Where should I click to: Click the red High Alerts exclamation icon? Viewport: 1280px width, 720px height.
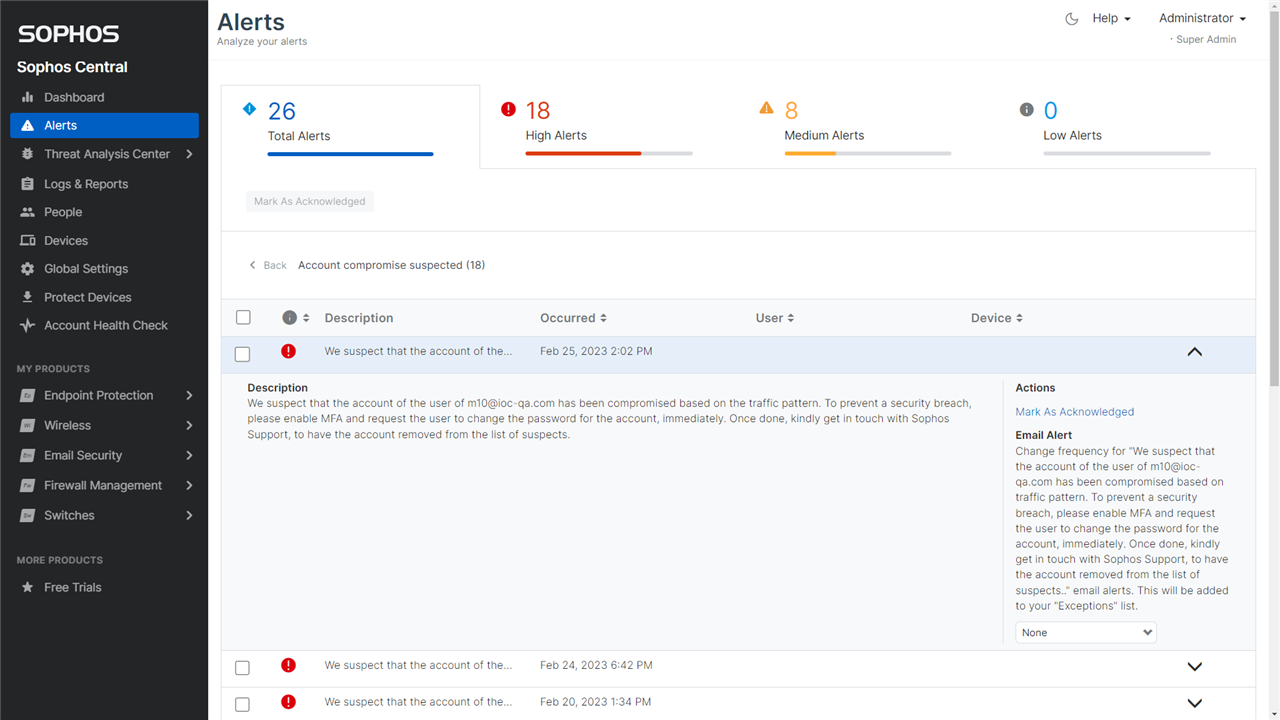(508, 109)
